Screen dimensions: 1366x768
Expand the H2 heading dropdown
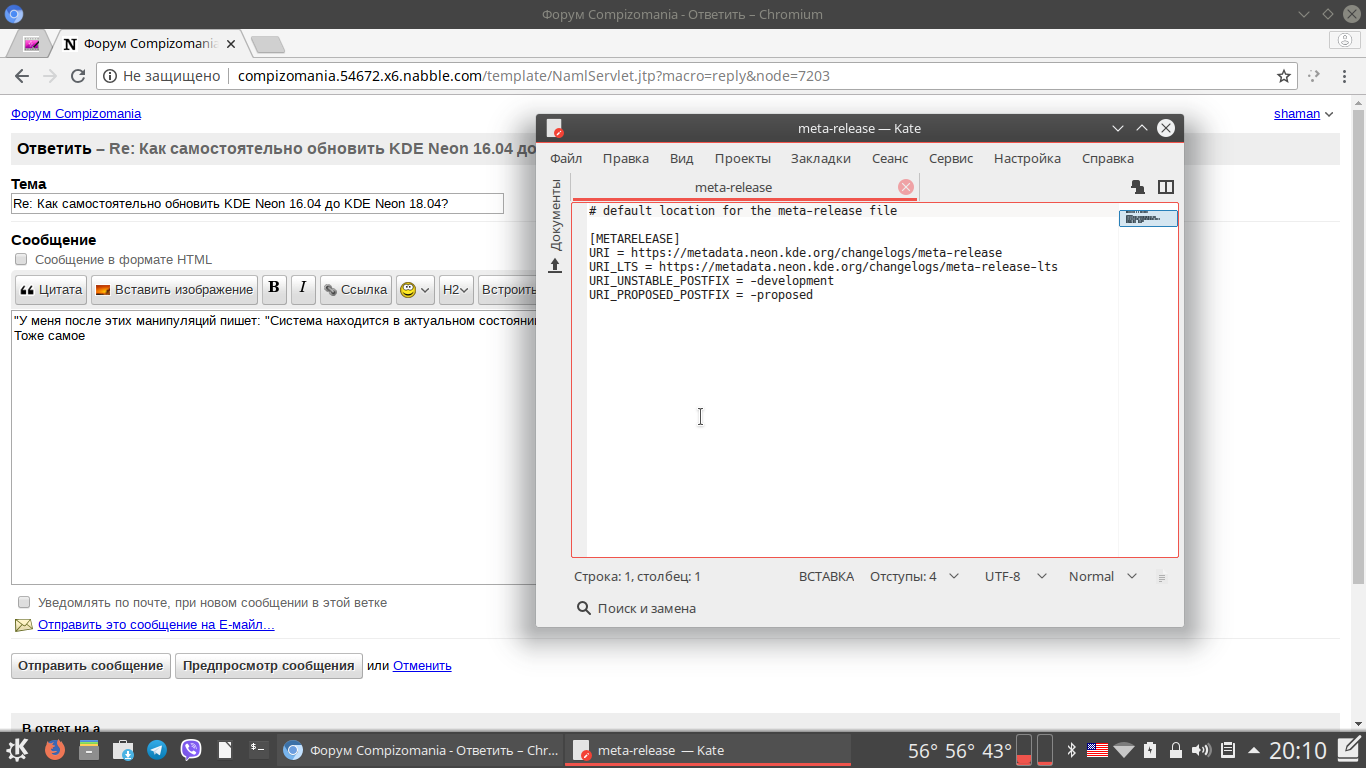coord(456,290)
